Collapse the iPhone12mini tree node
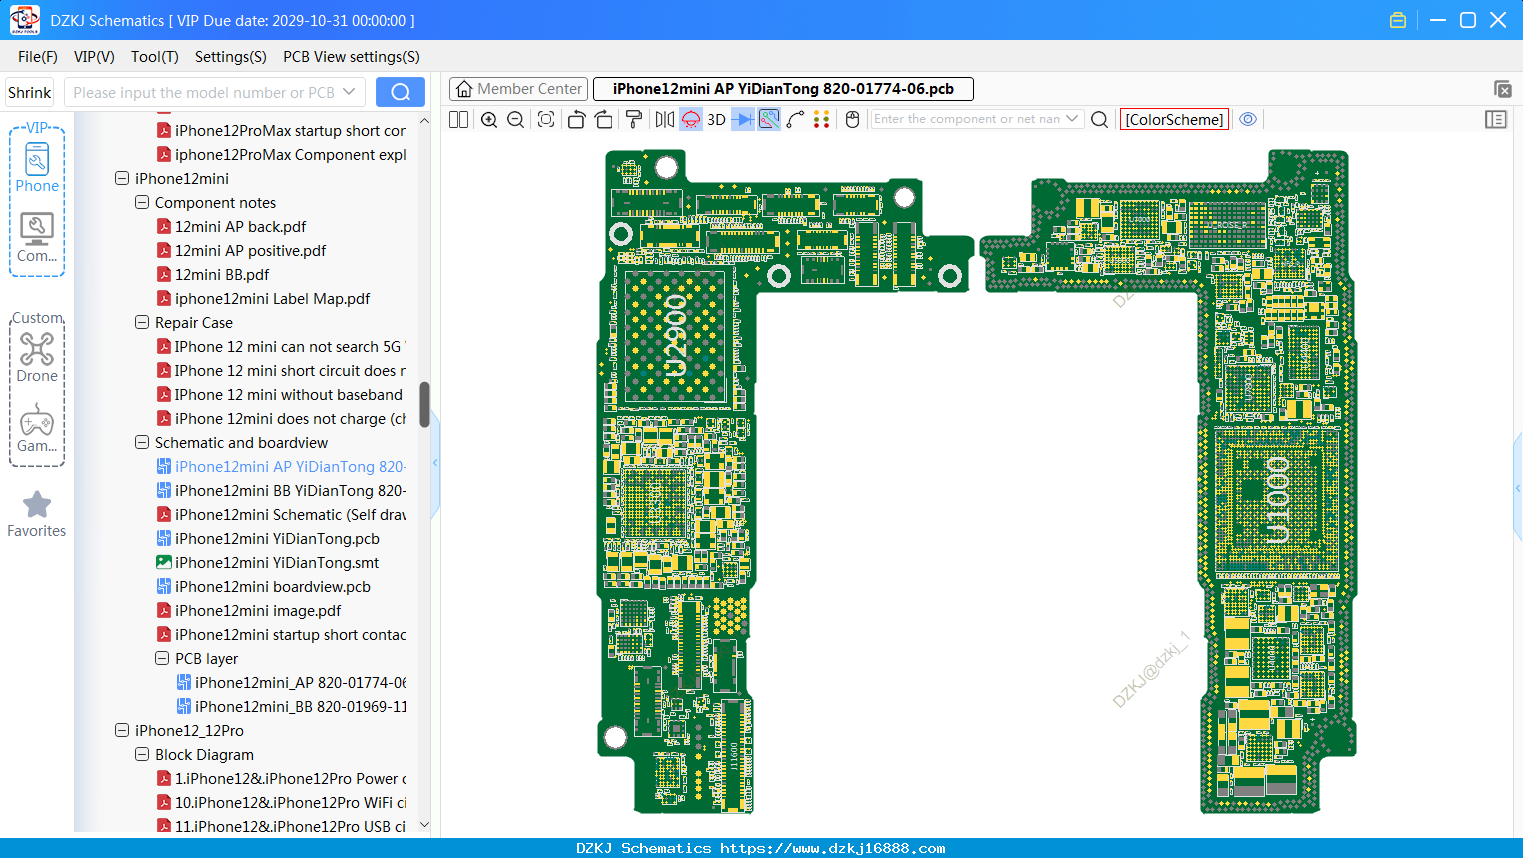1523x858 pixels. (x=122, y=178)
